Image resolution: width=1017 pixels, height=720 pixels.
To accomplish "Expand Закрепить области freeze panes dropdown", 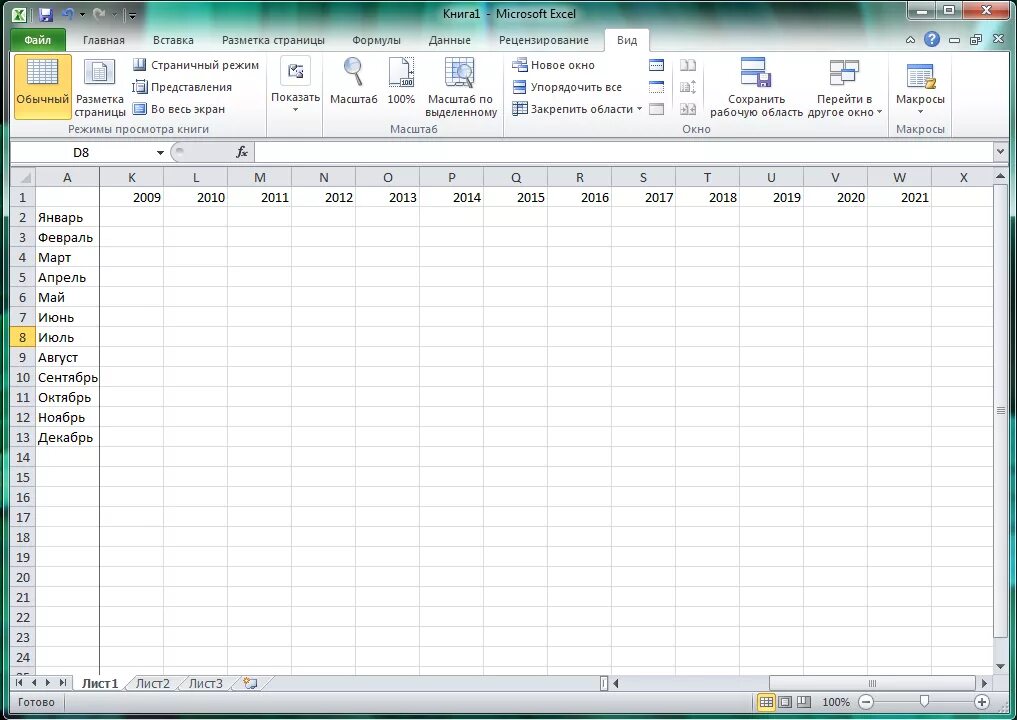I will (577, 109).
